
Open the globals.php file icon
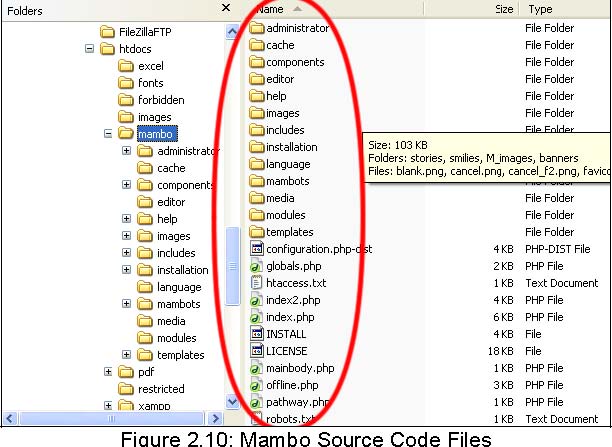(x=256, y=266)
